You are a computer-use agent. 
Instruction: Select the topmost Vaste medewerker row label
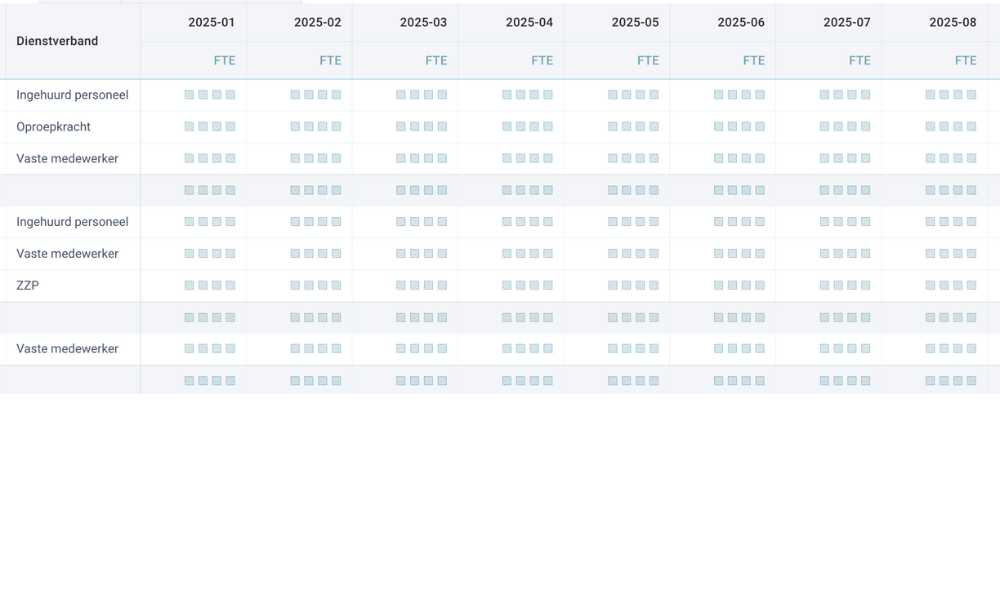(x=66, y=158)
